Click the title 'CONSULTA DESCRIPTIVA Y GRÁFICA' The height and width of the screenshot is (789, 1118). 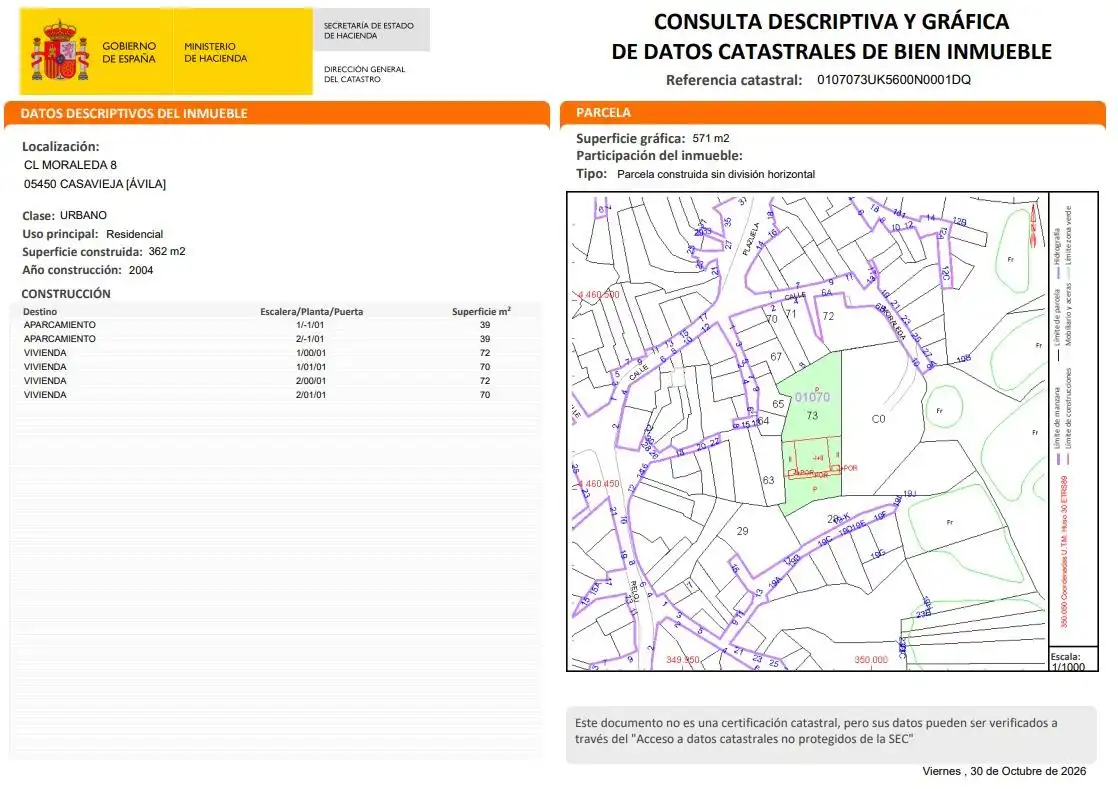(831, 21)
